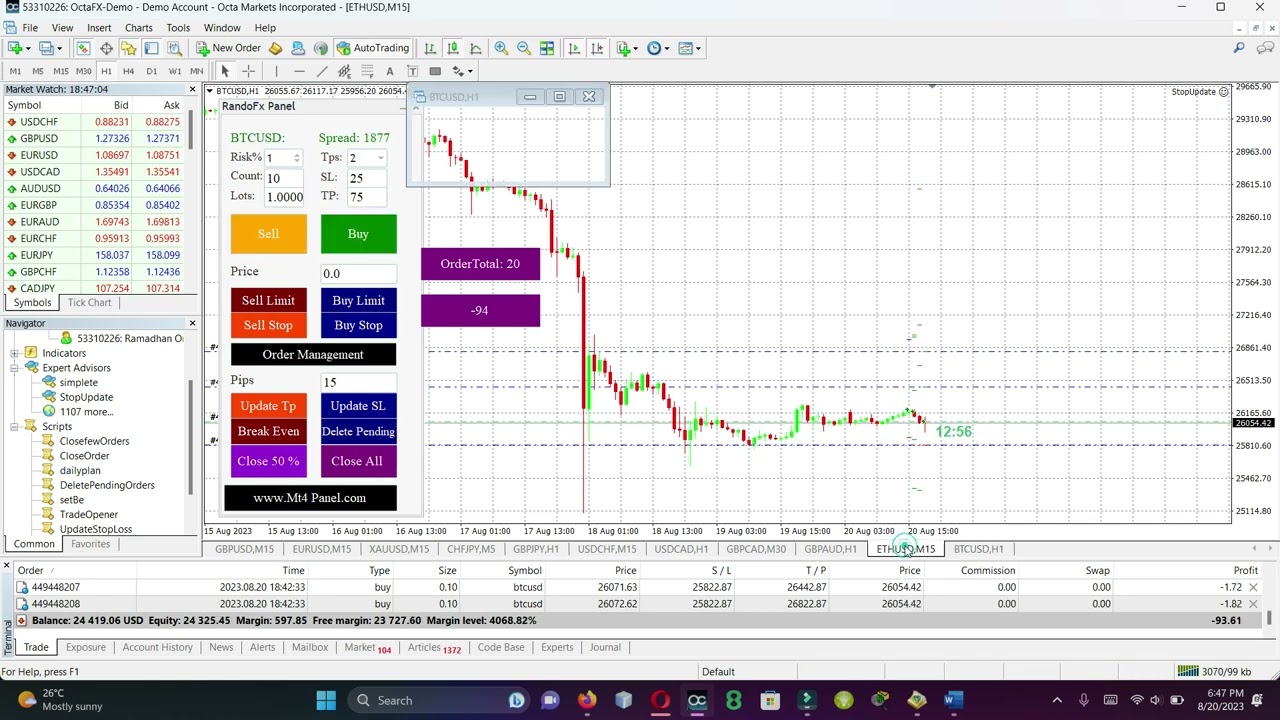Screen dimensions: 1280x720
Task: Expand the Indicators tree node
Action: [x=15, y=353]
